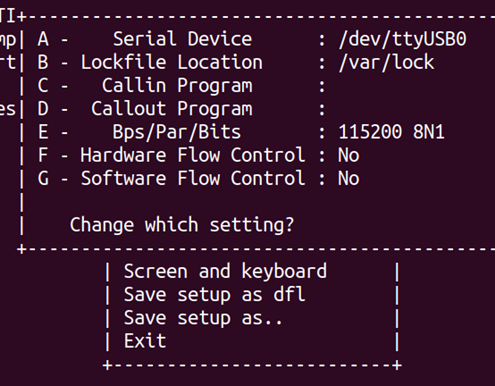The height and width of the screenshot is (386, 495).
Task: Click the Software Flow Control No value
Action: pos(349,178)
